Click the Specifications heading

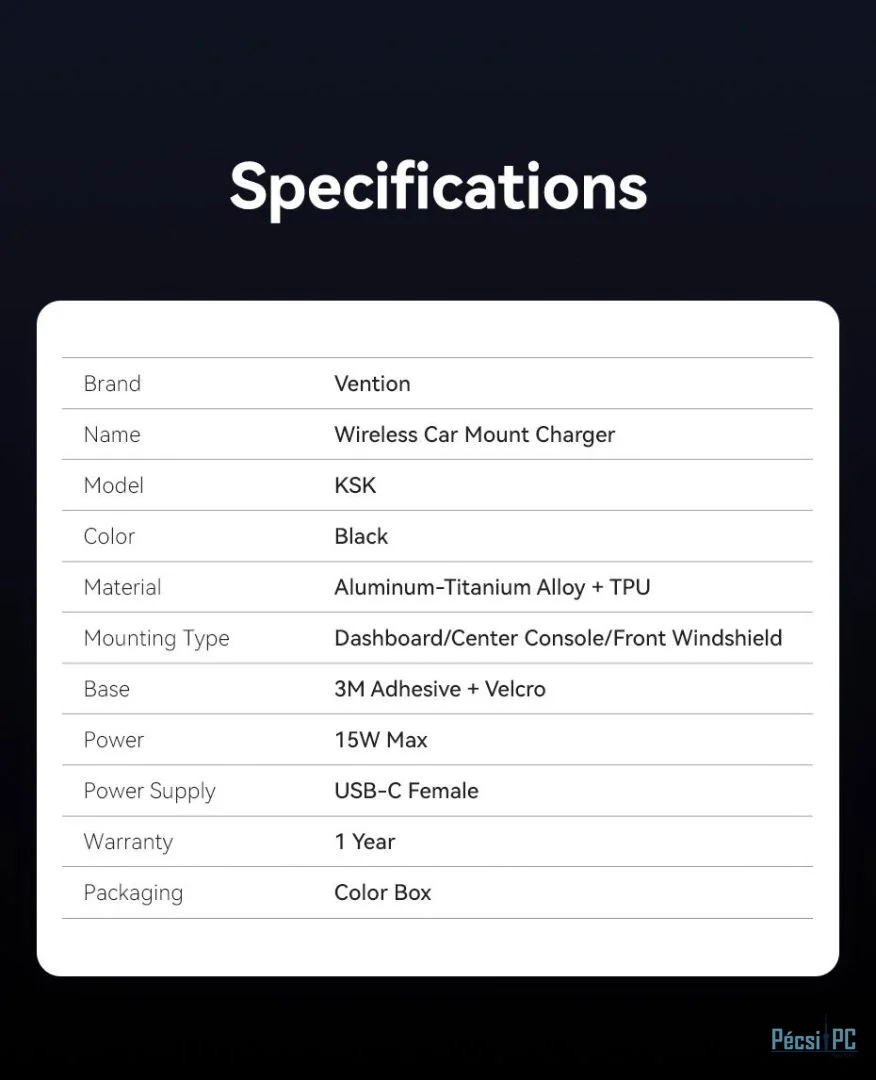[438, 186]
